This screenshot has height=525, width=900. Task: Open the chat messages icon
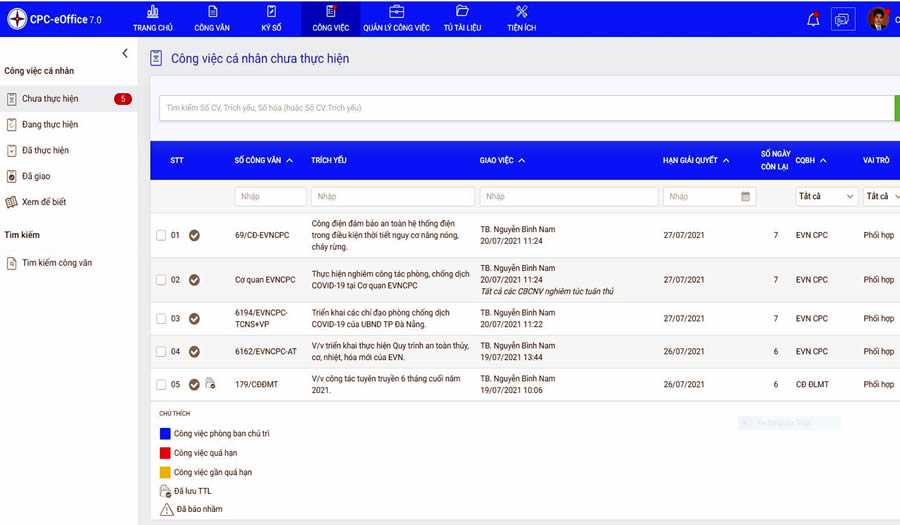pyautogui.click(x=843, y=19)
